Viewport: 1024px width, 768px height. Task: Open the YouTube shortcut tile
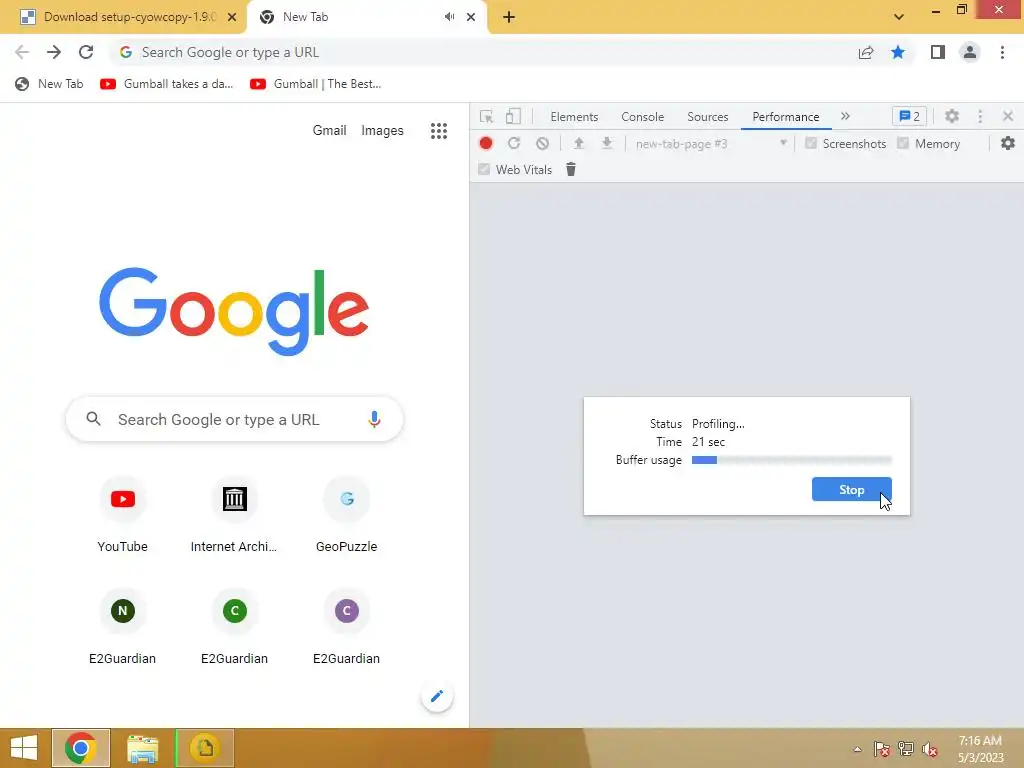123,516
